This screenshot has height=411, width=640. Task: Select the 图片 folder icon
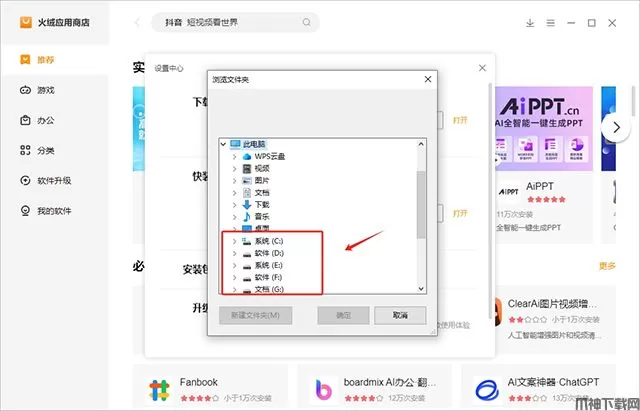[x=247, y=180]
